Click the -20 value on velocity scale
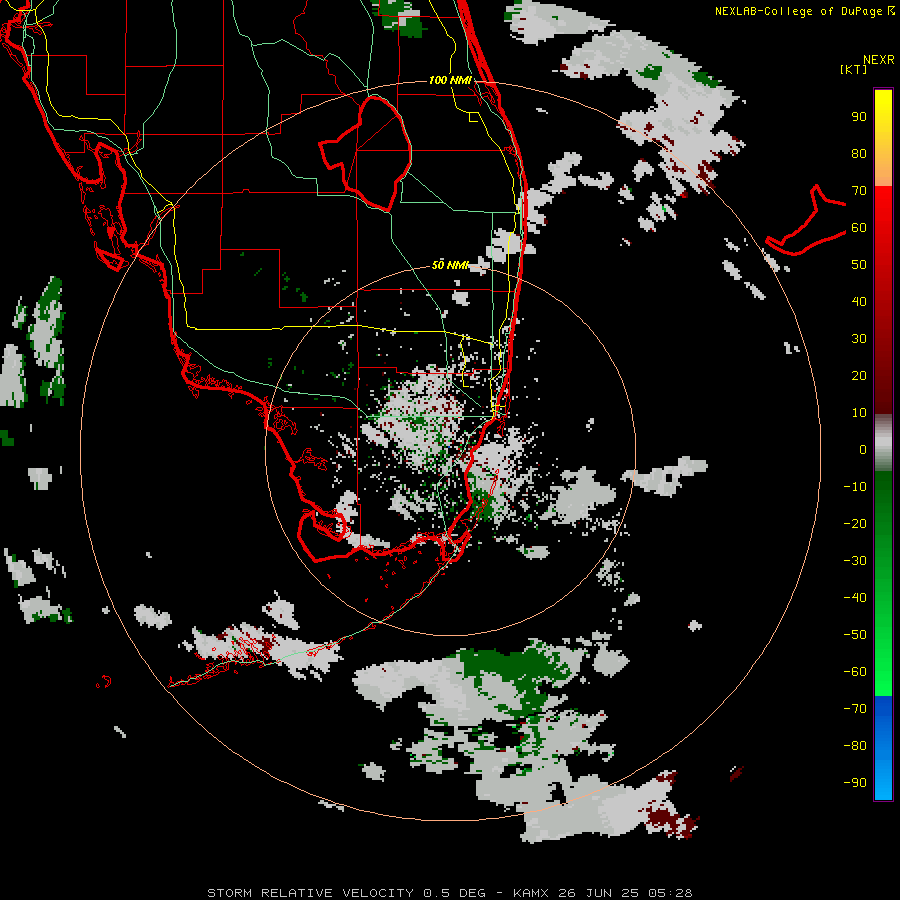The height and width of the screenshot is (900, 900). click(855, 524)
